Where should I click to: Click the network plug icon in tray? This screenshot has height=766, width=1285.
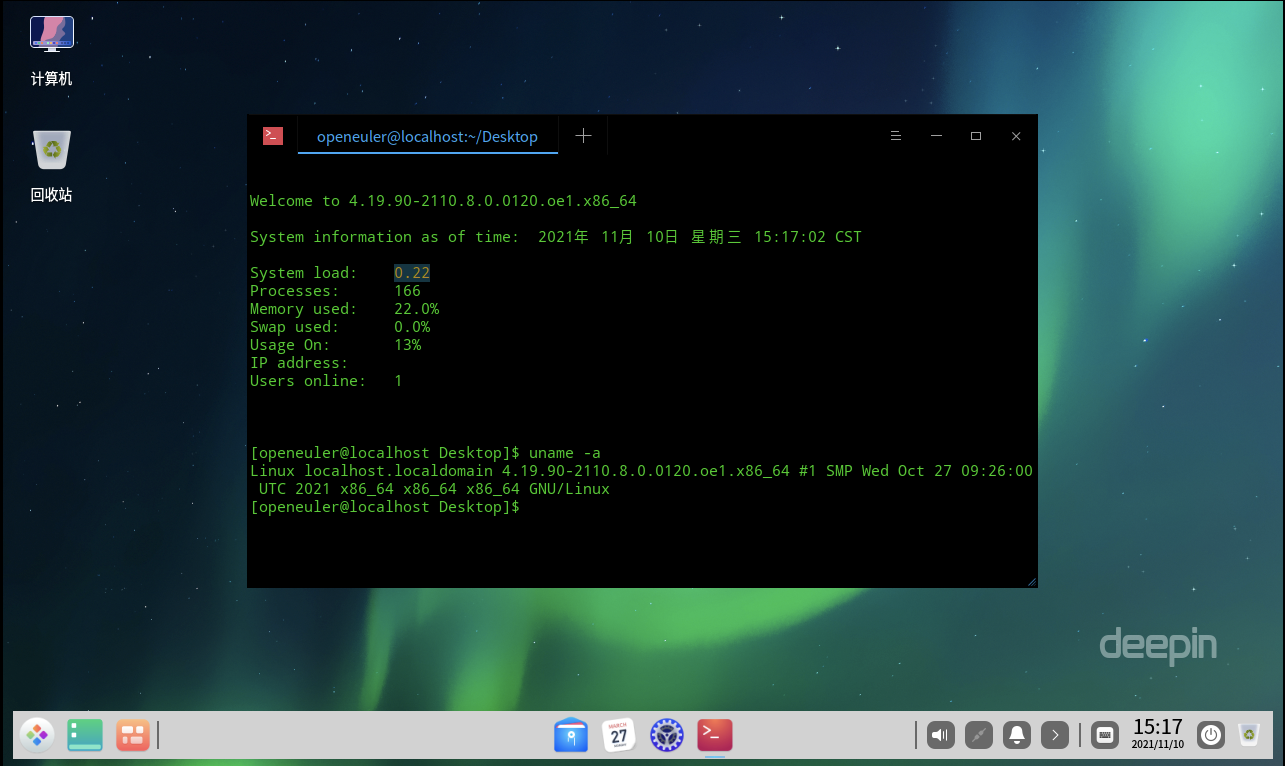click(x=980, y=735)
